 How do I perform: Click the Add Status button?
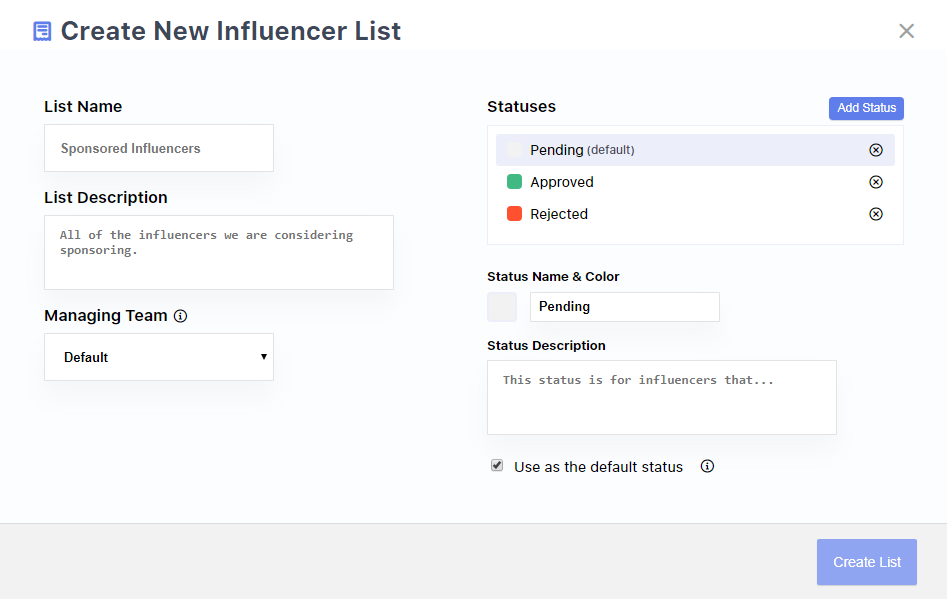coord(866,108)
